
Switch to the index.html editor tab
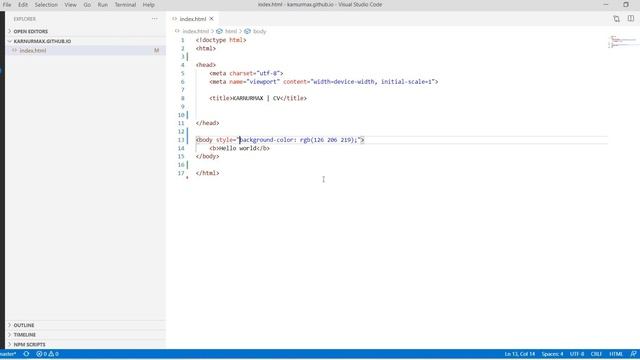tap(193, 19)
